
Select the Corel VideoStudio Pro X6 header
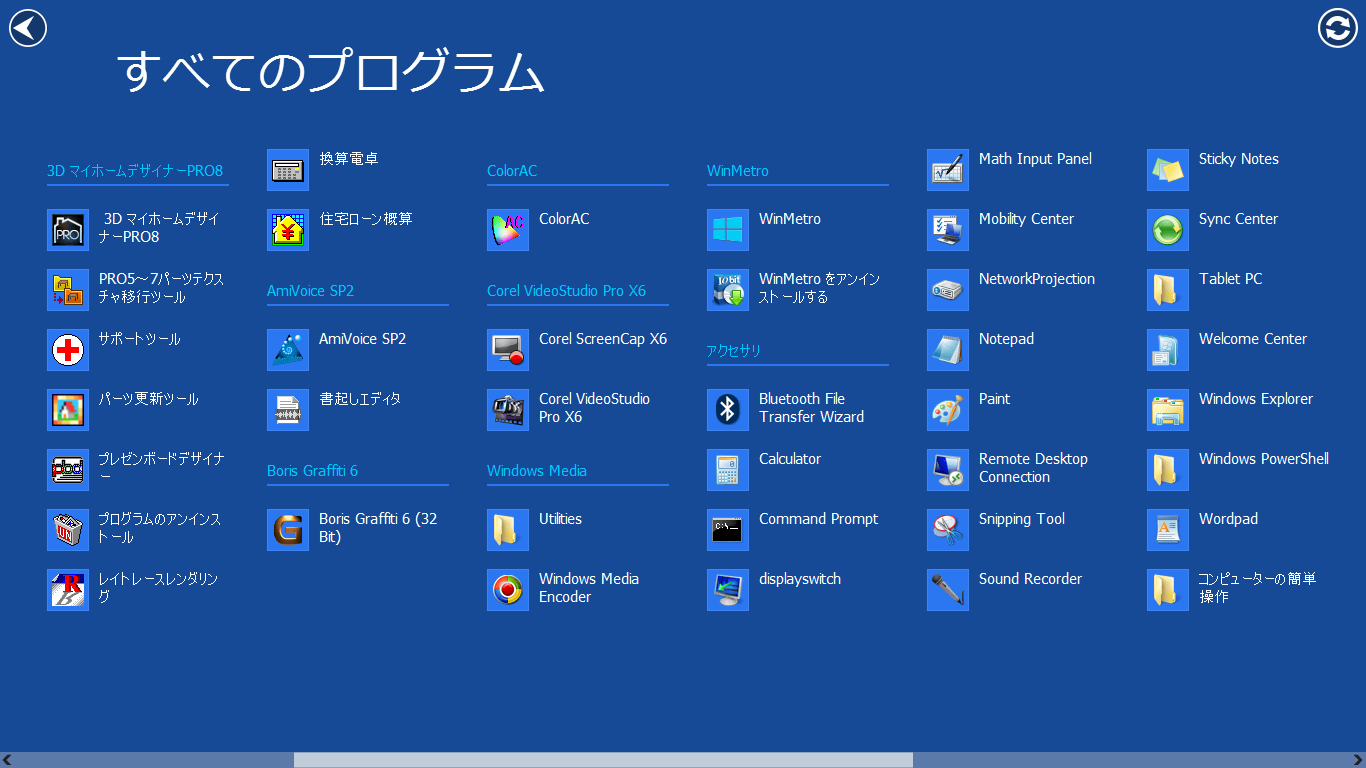[566, 291]
